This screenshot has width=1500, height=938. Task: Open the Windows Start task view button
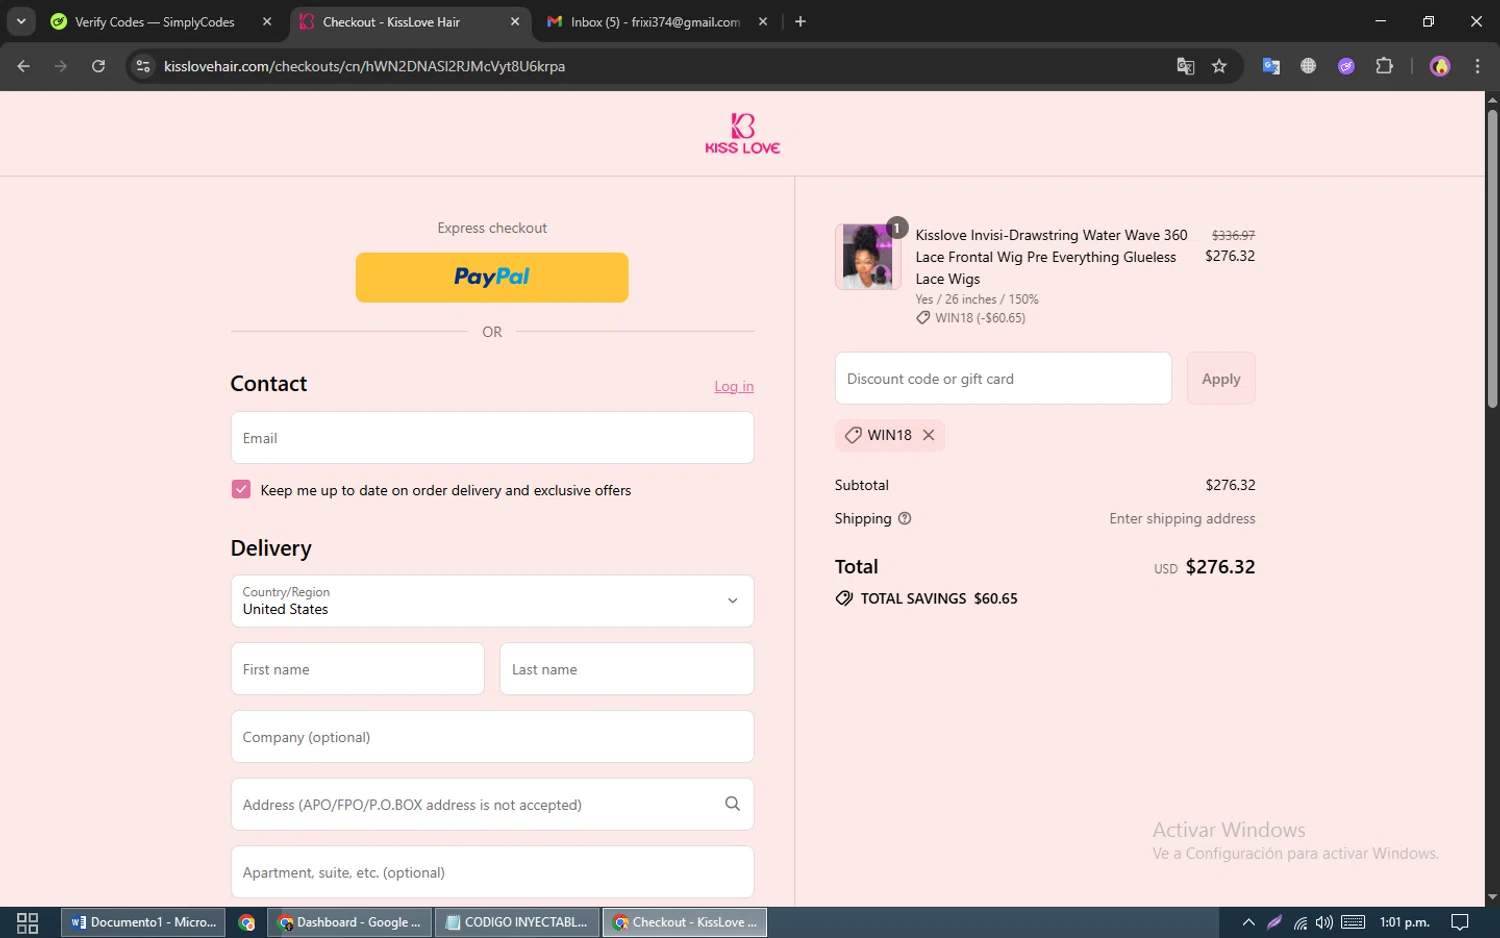click(x=28, y=922)
